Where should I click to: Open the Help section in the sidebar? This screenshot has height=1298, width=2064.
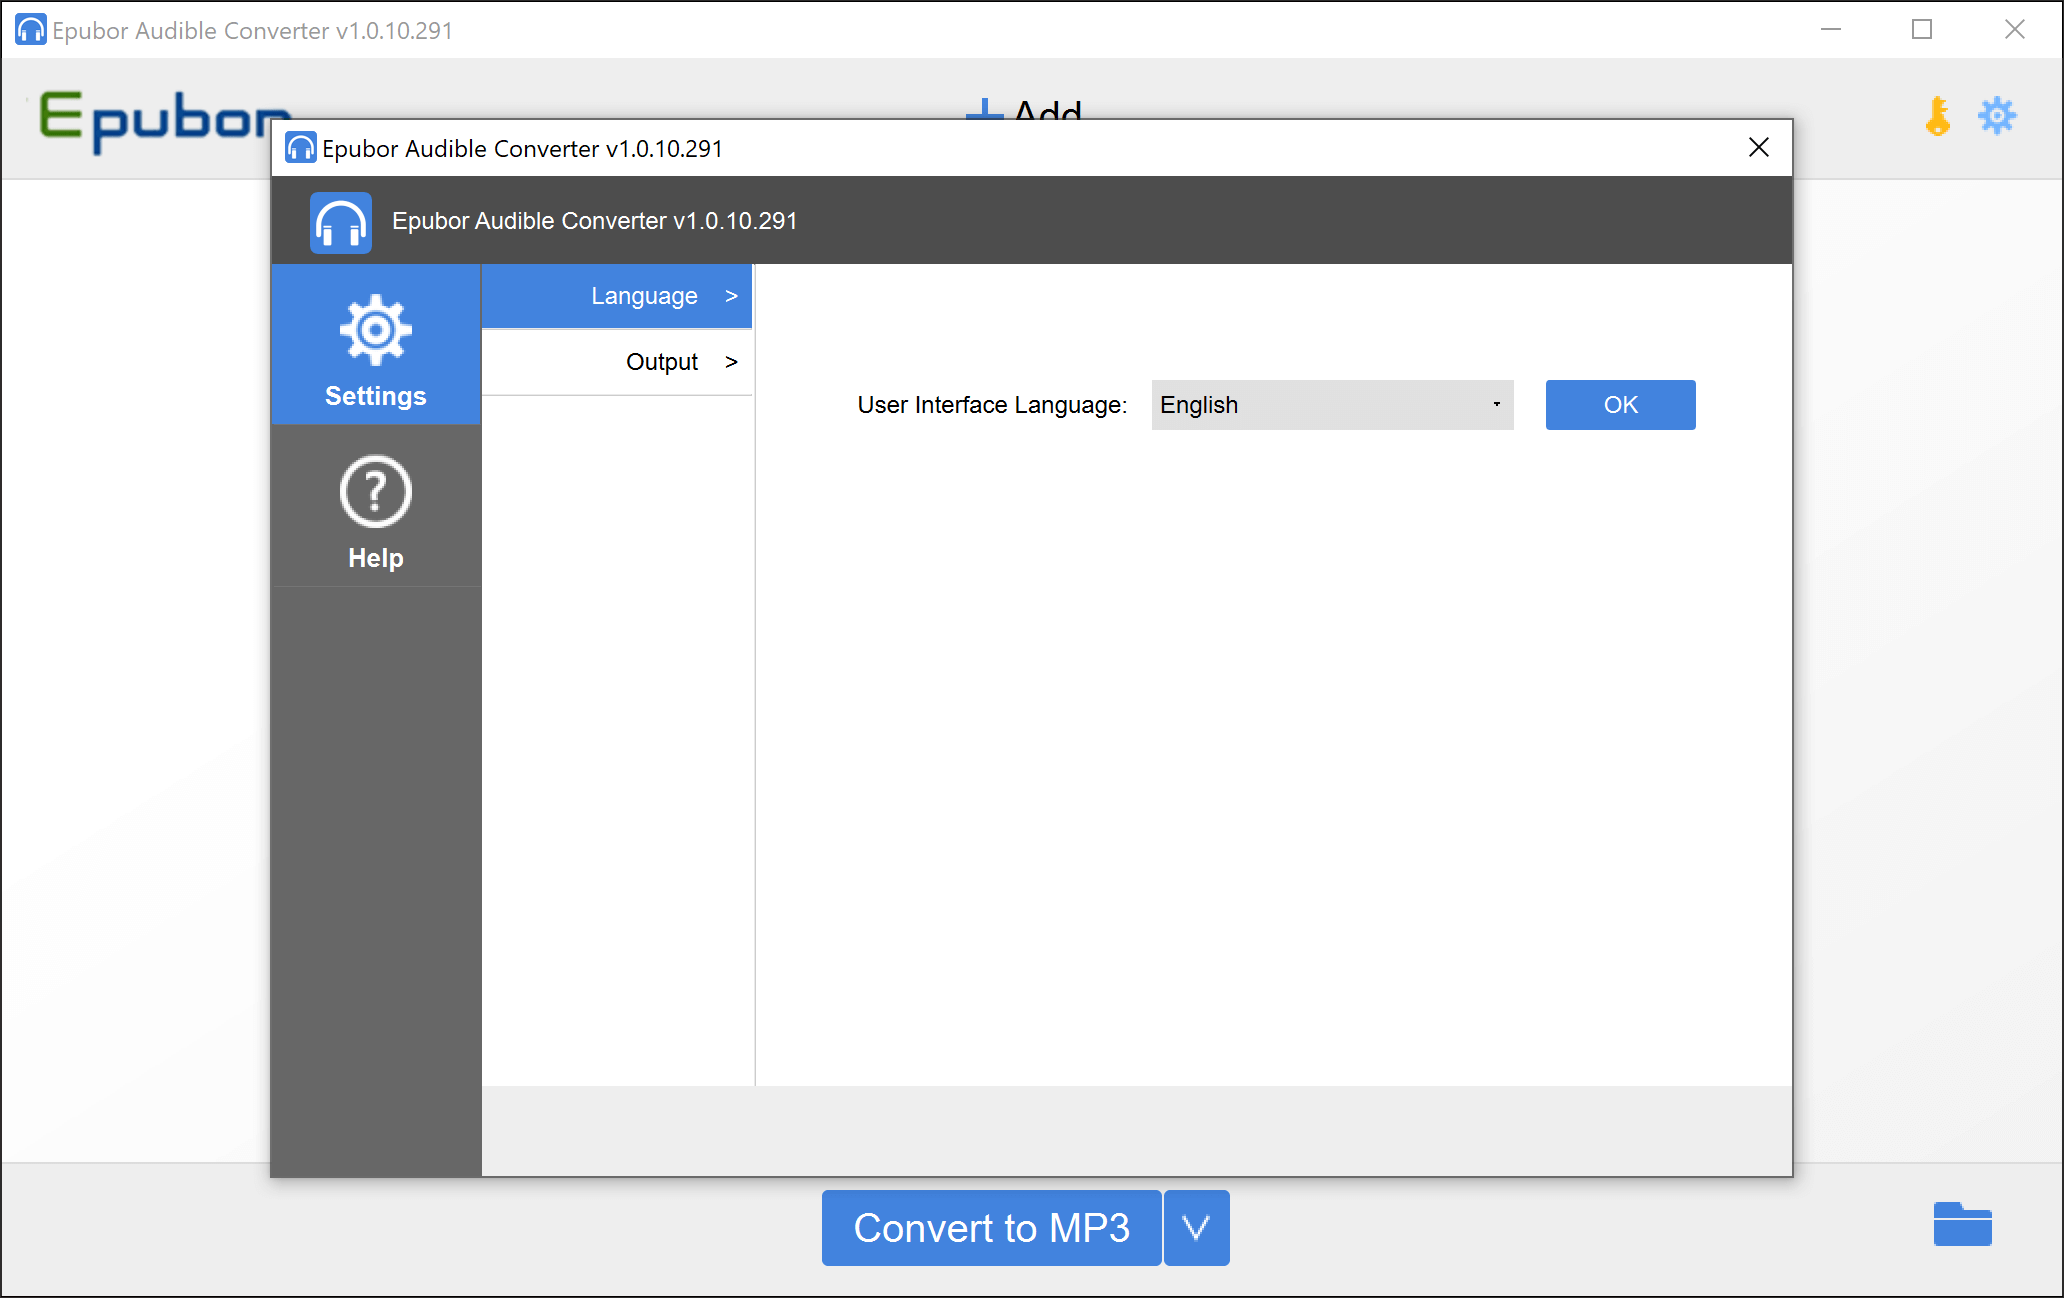coord(376,507)
